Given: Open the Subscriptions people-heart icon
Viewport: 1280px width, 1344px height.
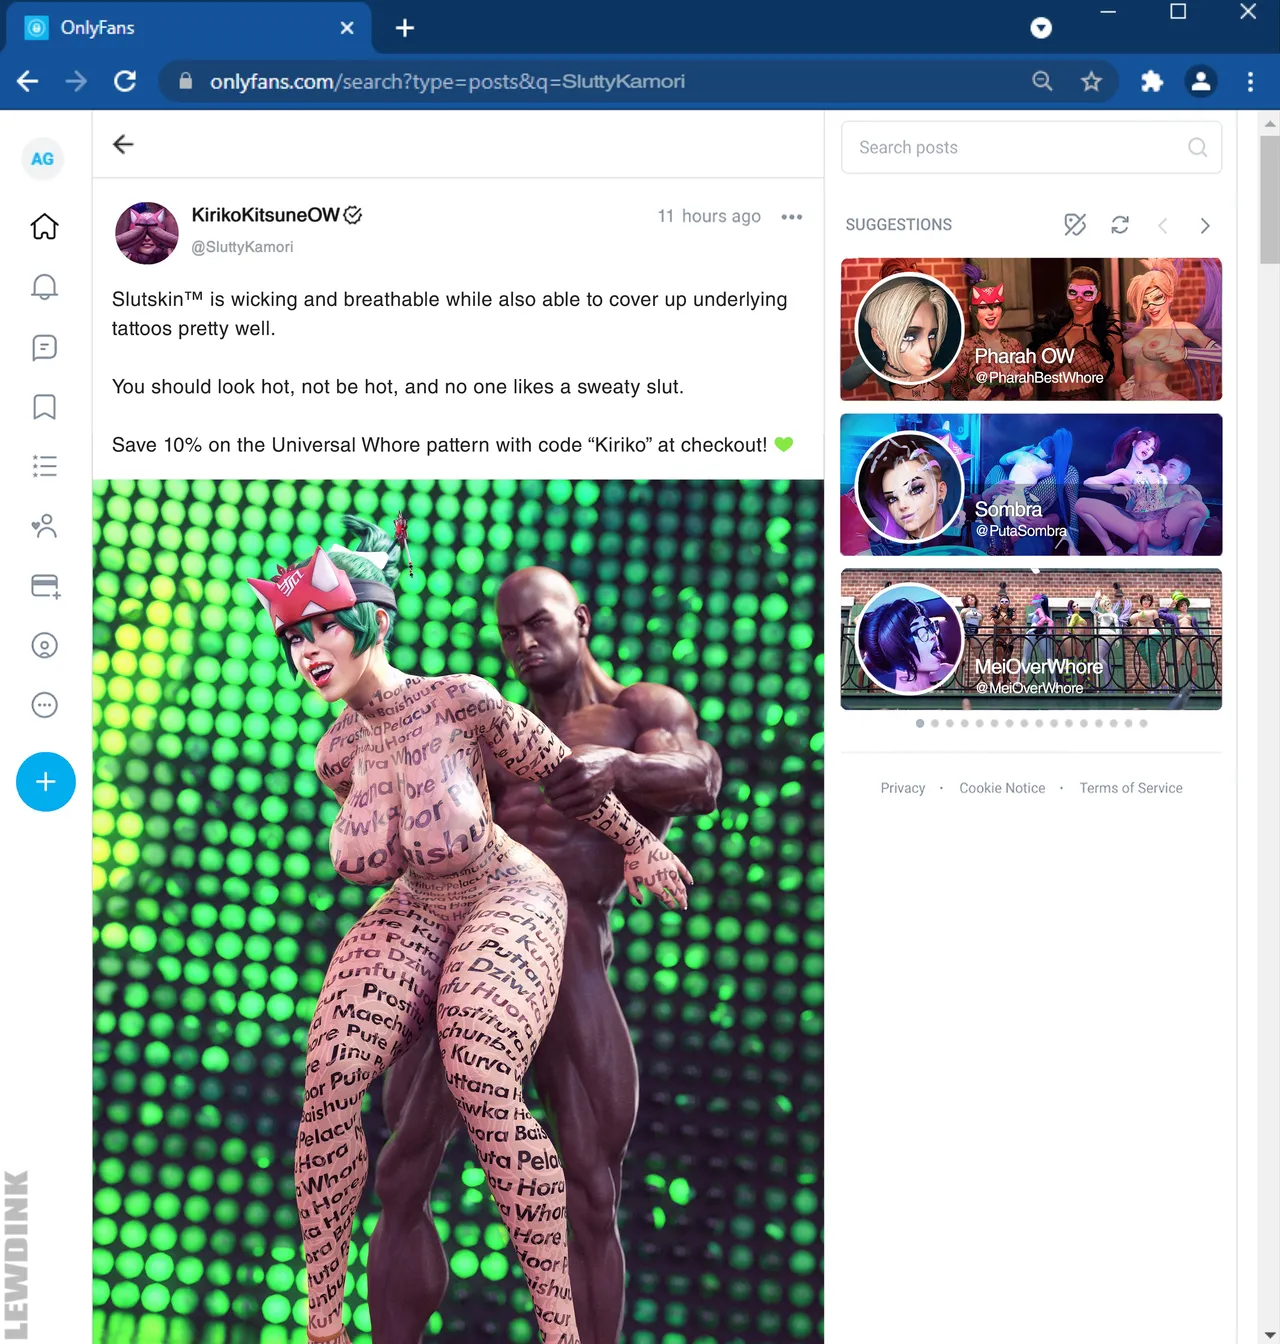Looking at the screenshot, I should (44, 526).
